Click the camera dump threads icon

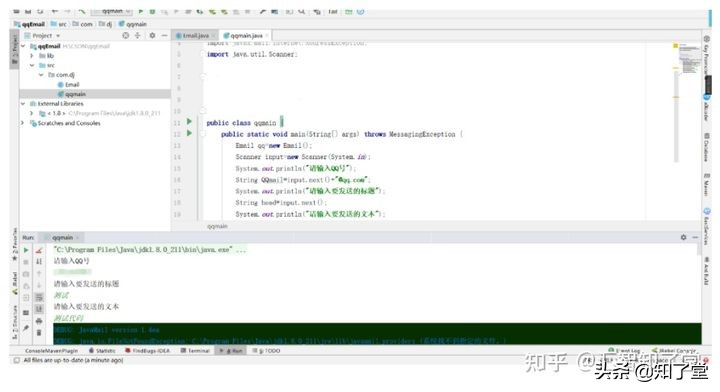click(x=26, y=274)
